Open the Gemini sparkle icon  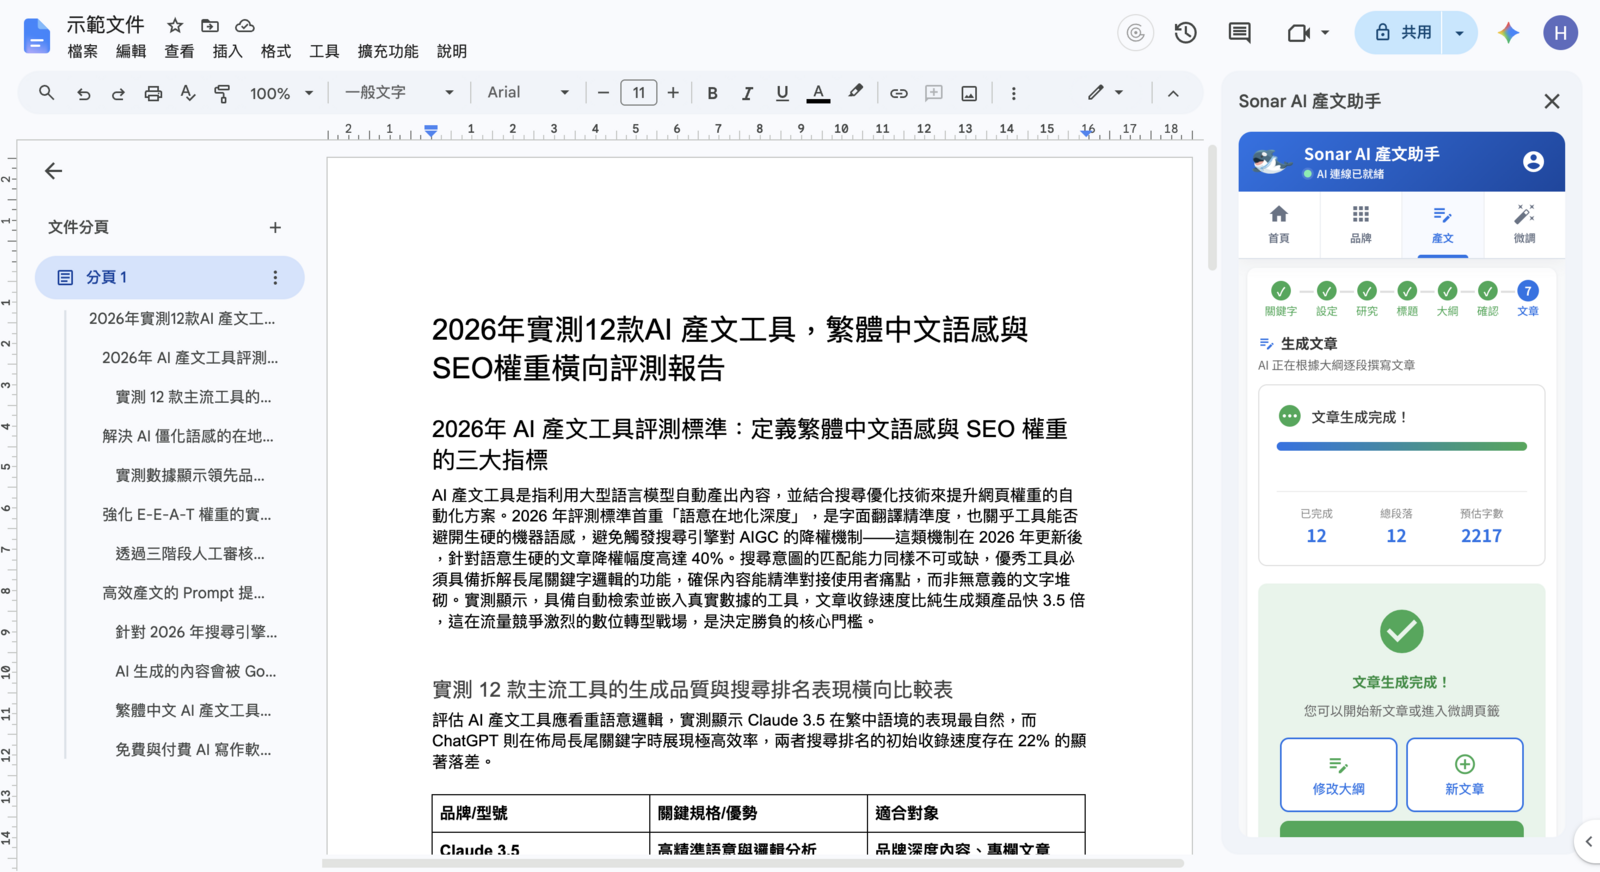pos(1508,33)
